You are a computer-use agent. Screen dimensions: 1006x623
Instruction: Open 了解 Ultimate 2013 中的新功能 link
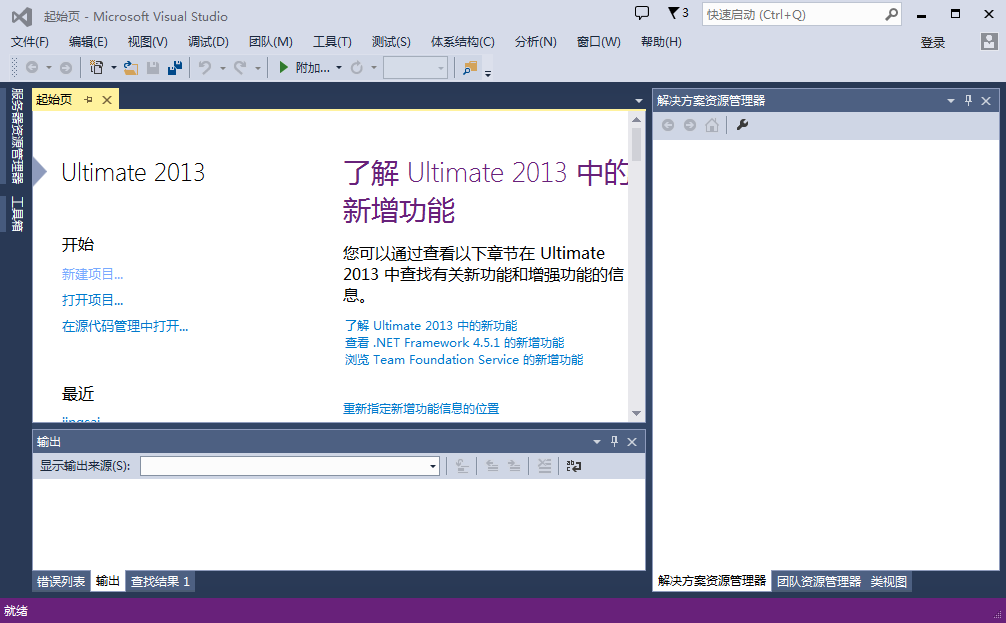(431, 325)
